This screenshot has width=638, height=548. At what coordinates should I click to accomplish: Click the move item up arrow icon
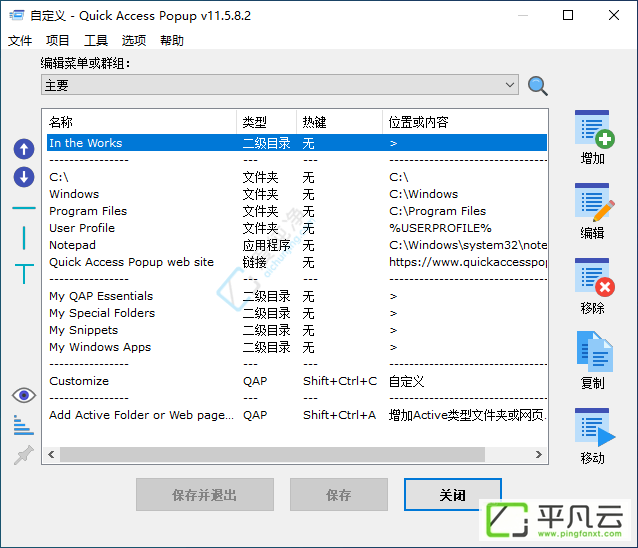click(24, 149)
